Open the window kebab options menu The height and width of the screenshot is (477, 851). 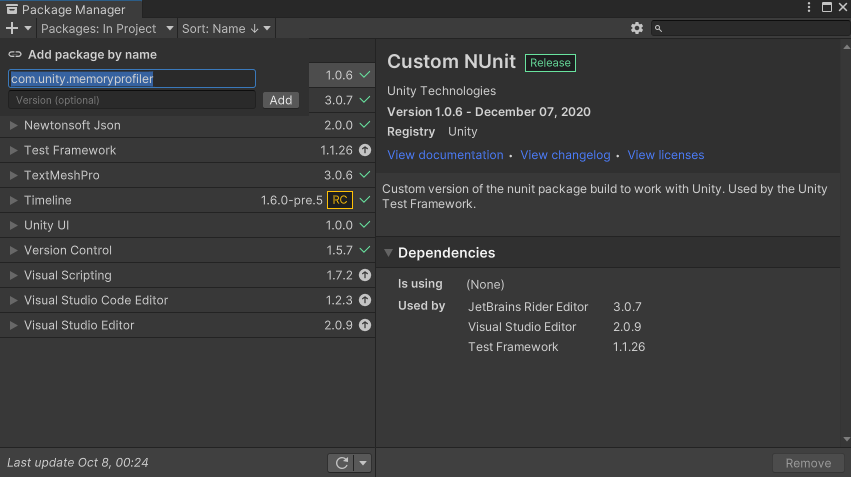[x=809, y=7]
